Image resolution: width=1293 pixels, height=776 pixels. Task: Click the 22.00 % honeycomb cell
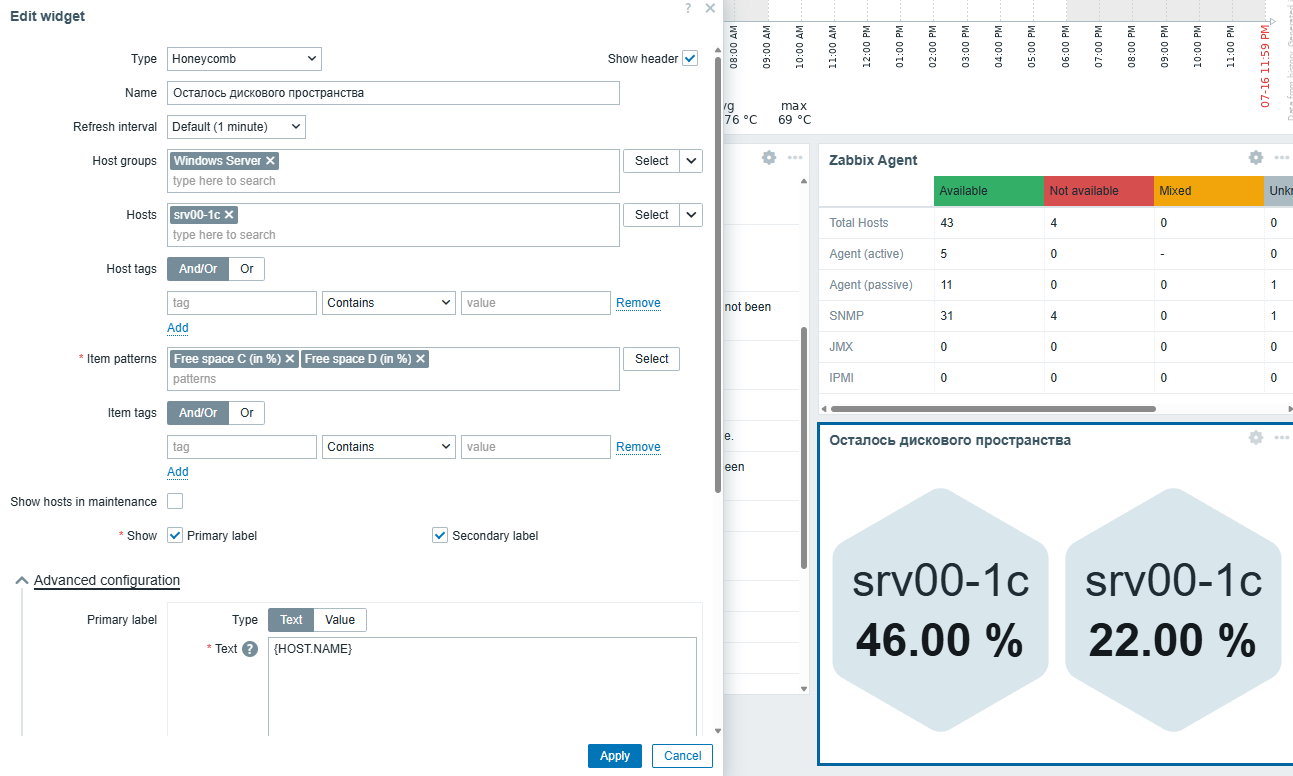[x=1173, y=612]
